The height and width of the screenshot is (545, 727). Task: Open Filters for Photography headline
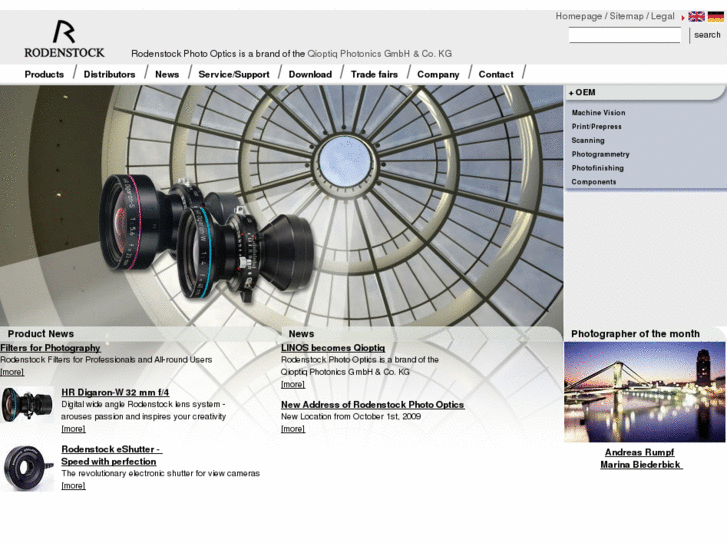click(50, 348)
